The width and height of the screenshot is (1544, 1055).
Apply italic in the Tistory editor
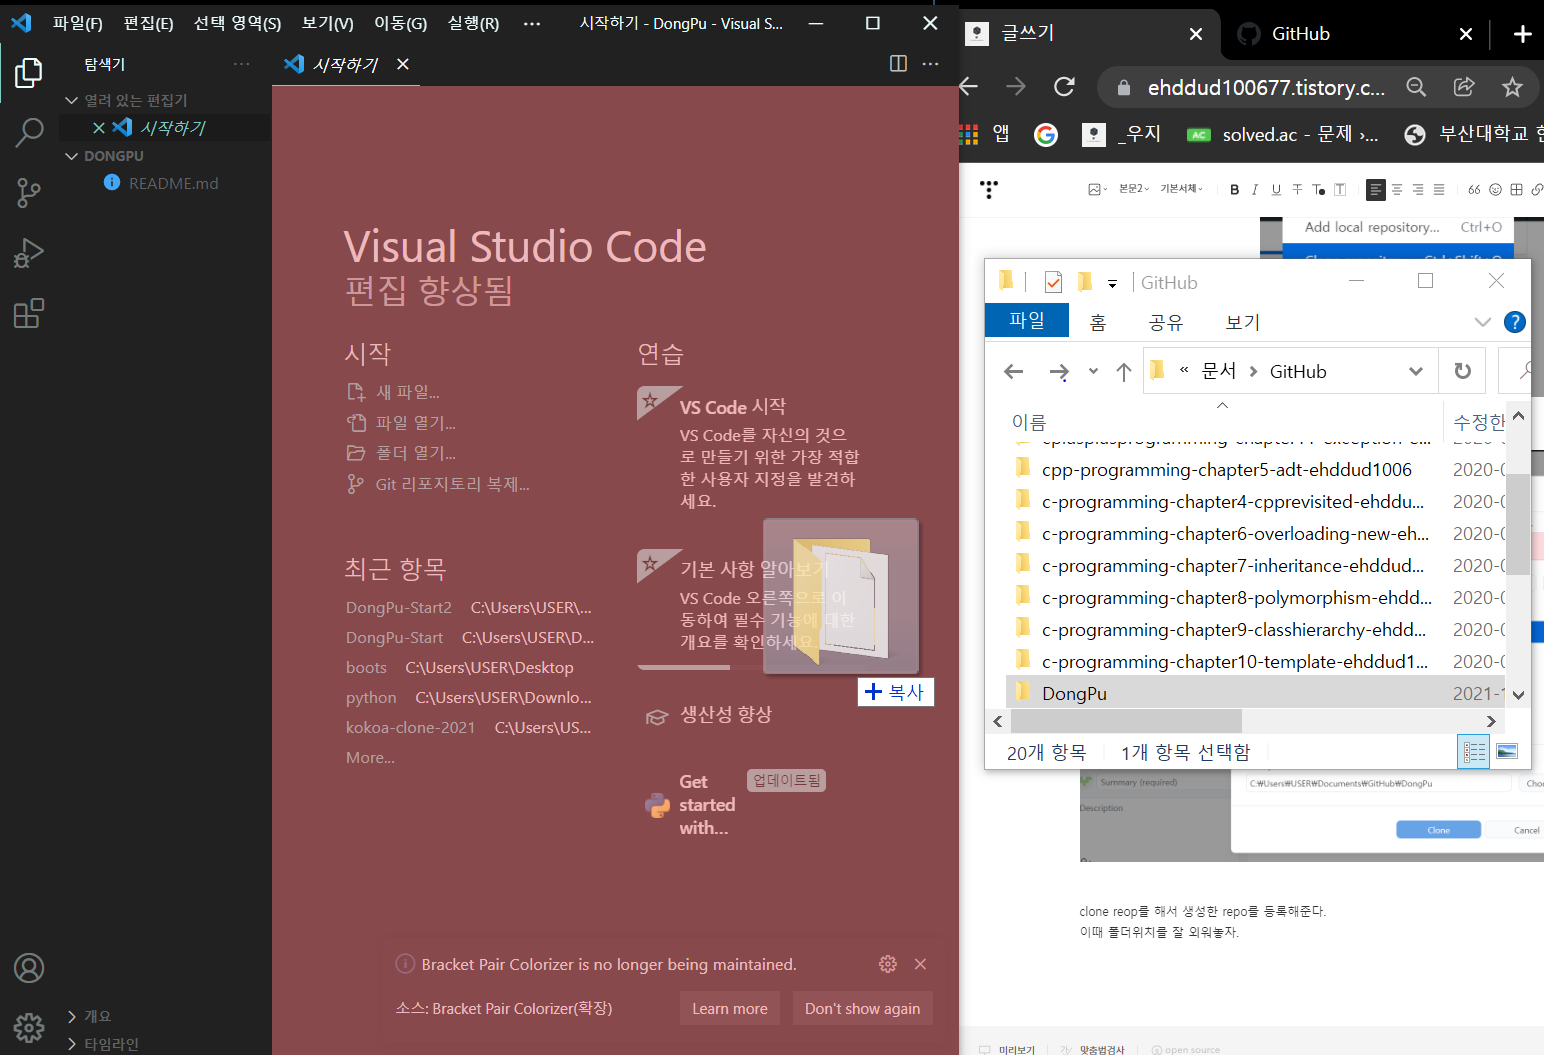(1255, 189)
